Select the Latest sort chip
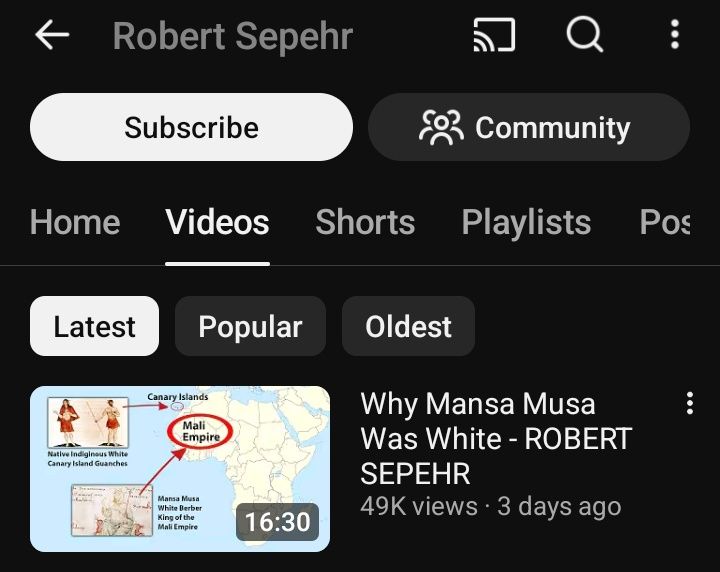The height and width of the screenshot is (572, 720). 94,326
